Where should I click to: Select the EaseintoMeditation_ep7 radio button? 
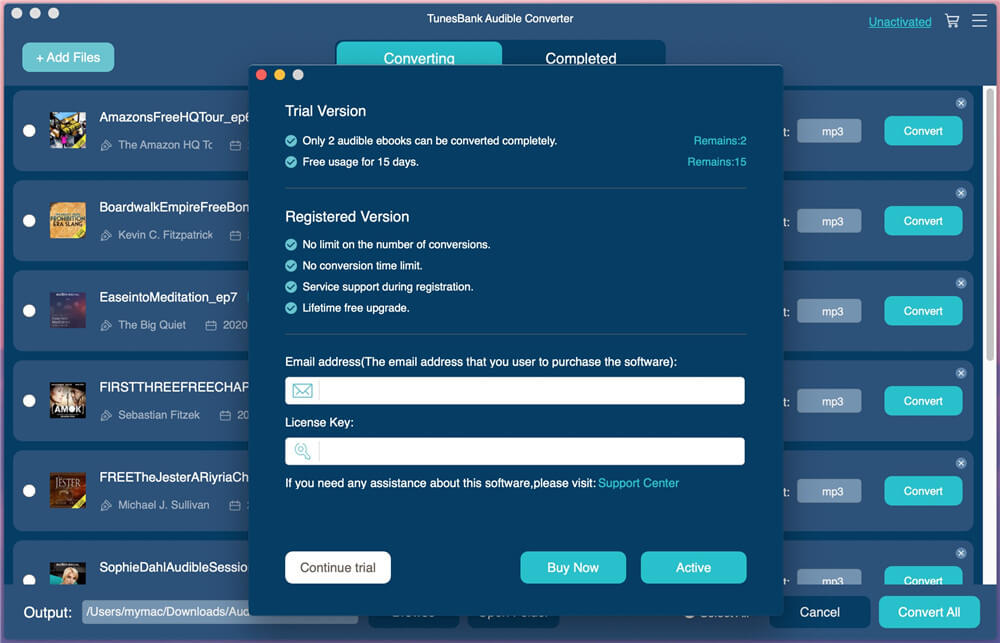(x=29, y=310)
